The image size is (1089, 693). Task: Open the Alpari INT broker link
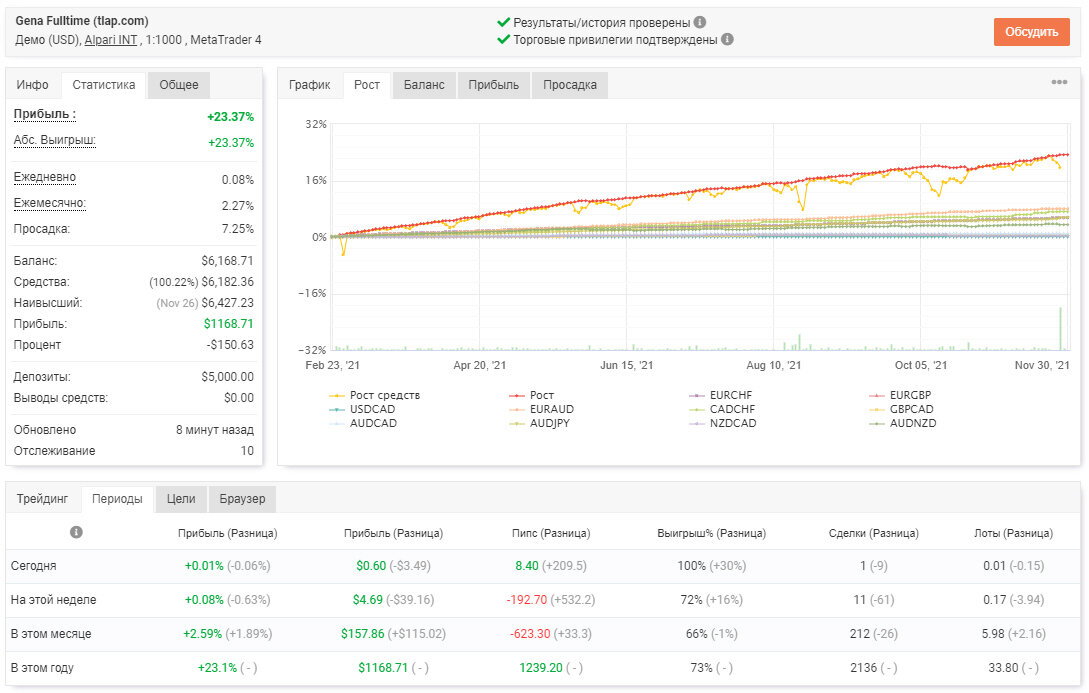(111, 40)
